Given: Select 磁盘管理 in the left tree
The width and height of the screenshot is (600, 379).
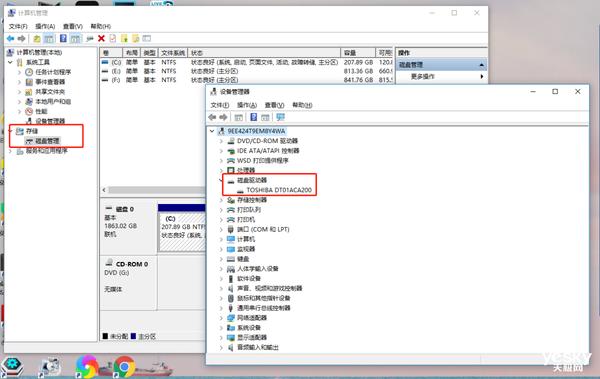Looking at the screenshot, I should click(47, 141).
